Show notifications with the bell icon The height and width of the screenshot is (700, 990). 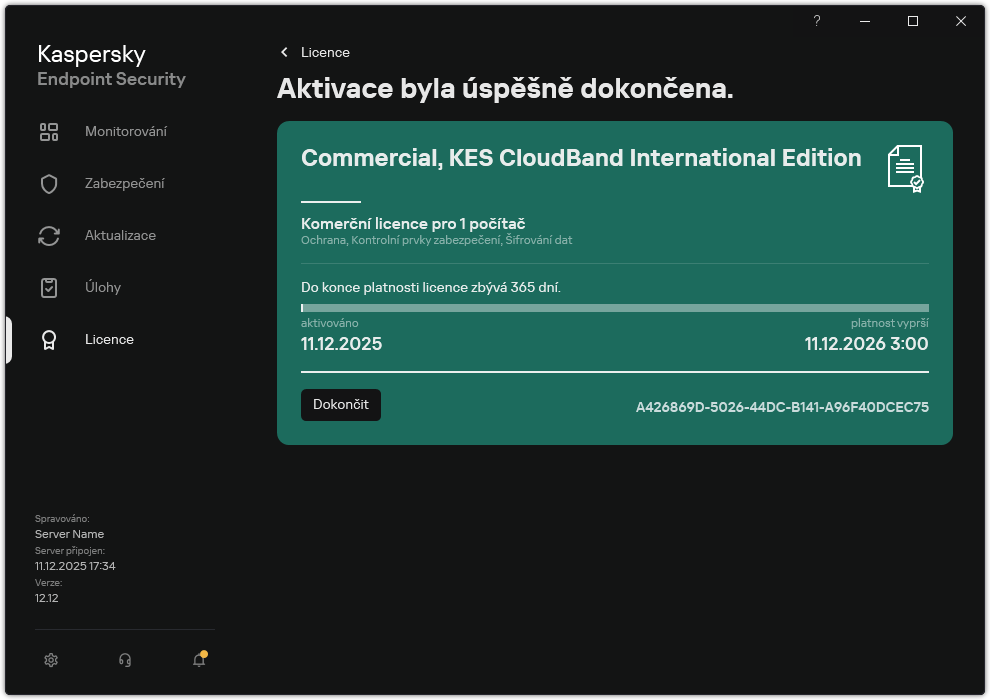198,661
